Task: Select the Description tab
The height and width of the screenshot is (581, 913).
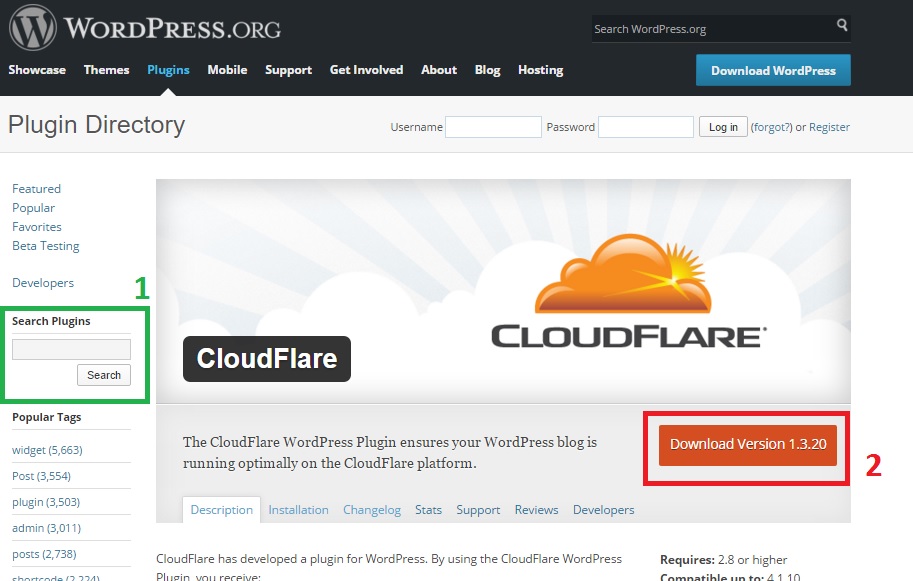Action: point(221,509)
